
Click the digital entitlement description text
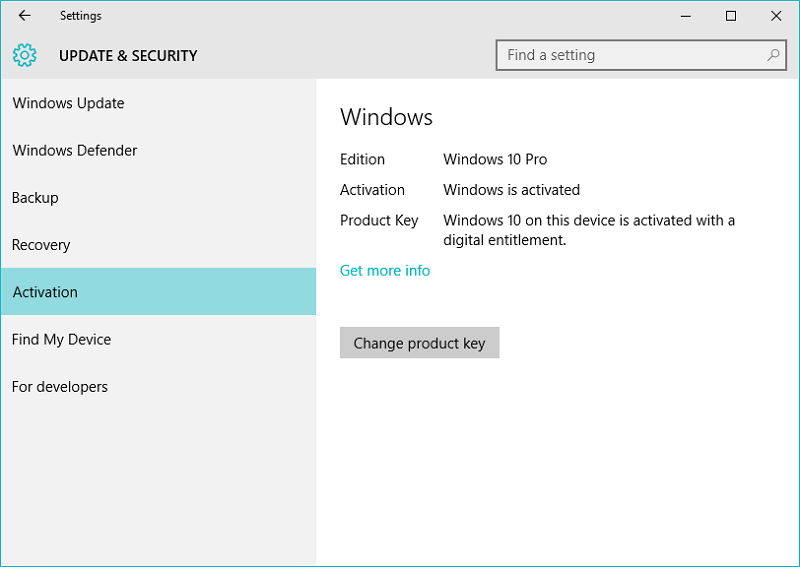pyautogui.click(x=589, y=230)
